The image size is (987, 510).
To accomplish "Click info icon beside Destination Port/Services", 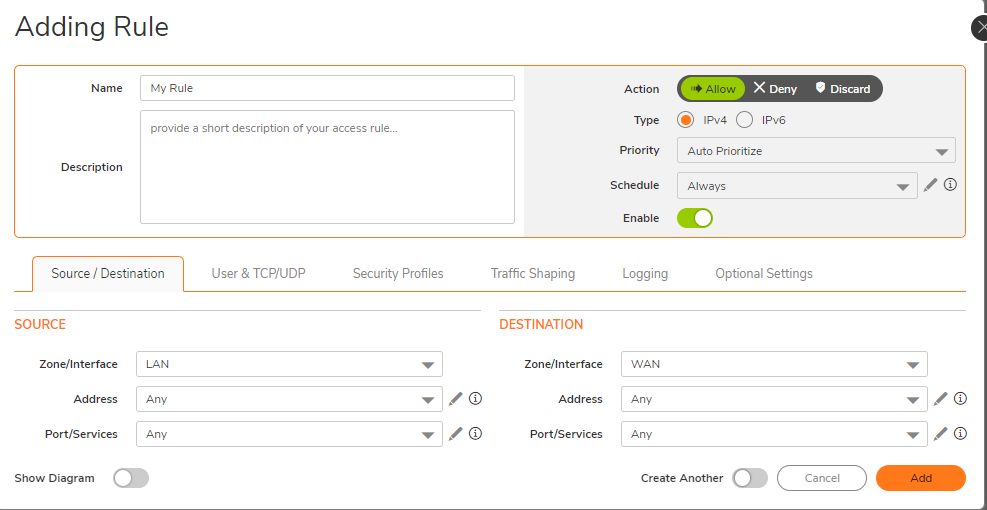I will point(960,434).
